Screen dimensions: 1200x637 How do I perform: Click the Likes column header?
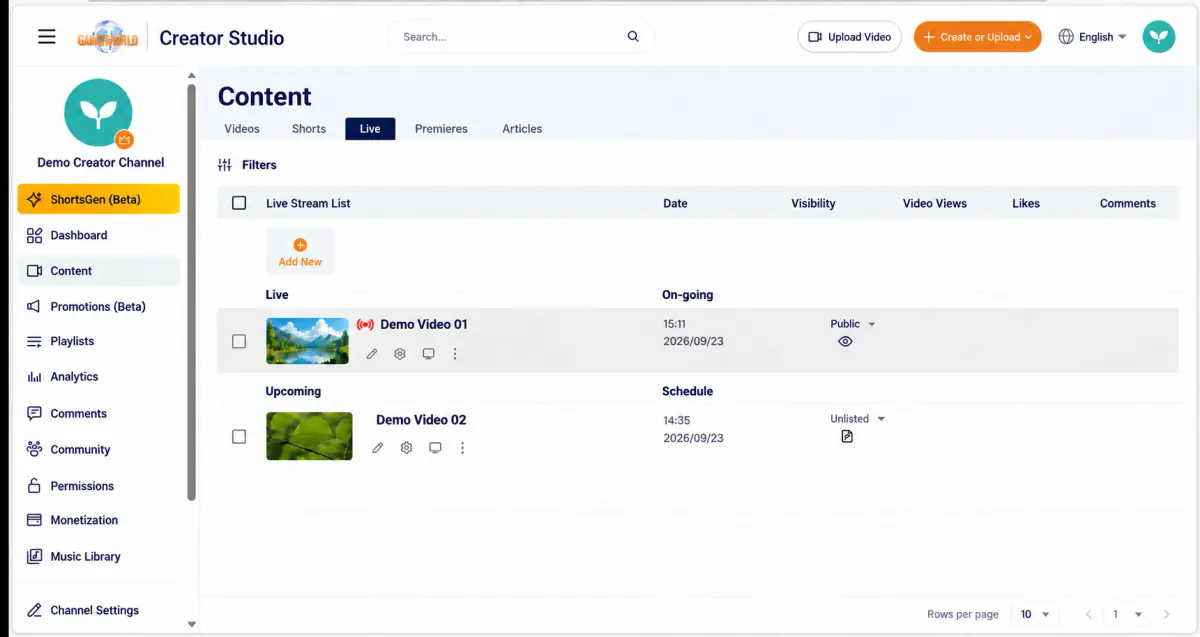(x=1026, y=203)
